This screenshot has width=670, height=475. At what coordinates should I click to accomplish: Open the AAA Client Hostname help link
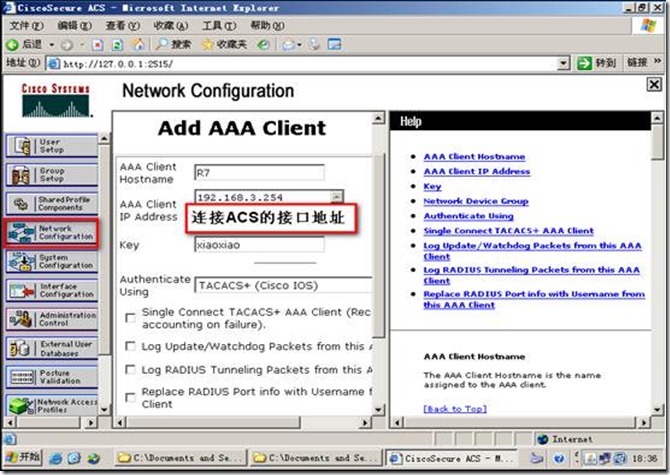(x=474, y=157)
